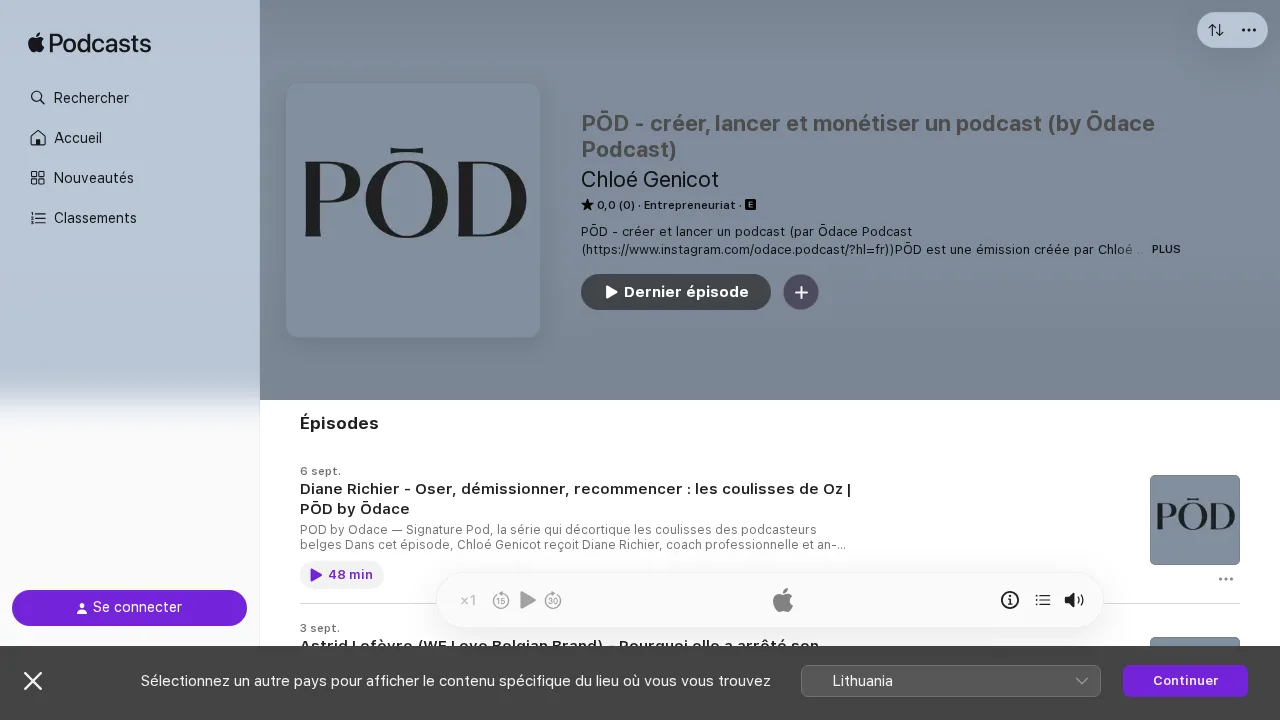Click the 6 sept. episode date
This screenshot has width=1280, height=720.
[x=320, y=471]
